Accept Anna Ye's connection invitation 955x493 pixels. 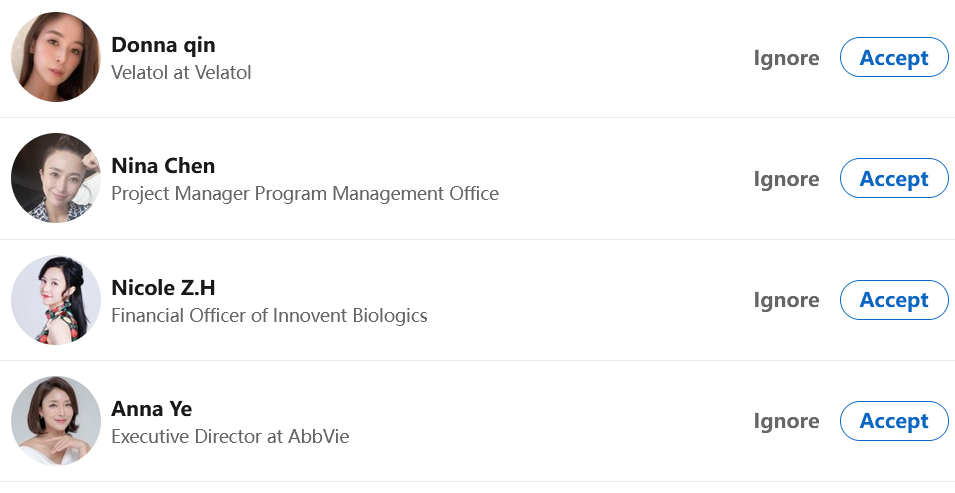pos(894,421)
